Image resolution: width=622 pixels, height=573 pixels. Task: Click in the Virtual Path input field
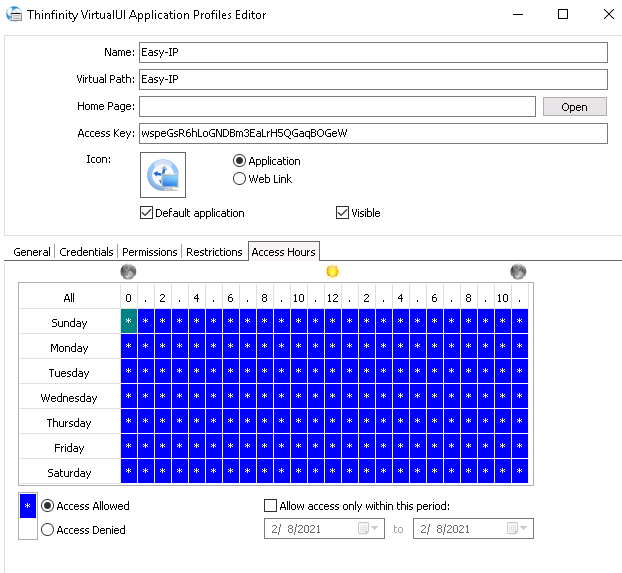coord(373,79)
